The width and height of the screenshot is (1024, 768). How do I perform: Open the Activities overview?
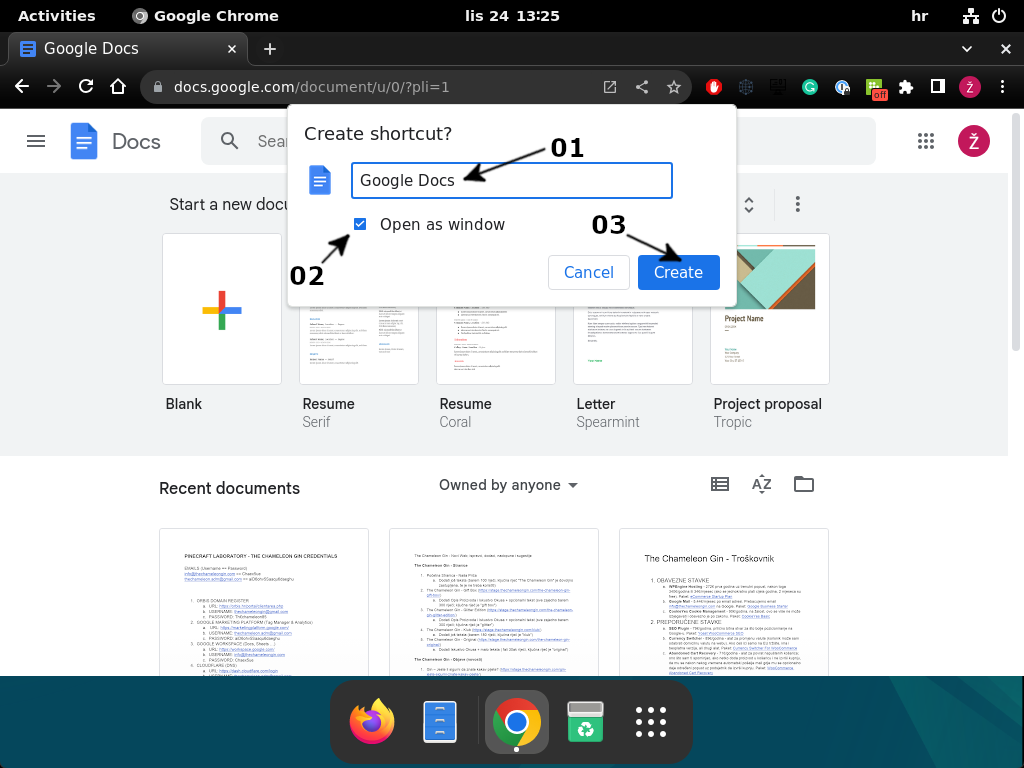point(56,16)
